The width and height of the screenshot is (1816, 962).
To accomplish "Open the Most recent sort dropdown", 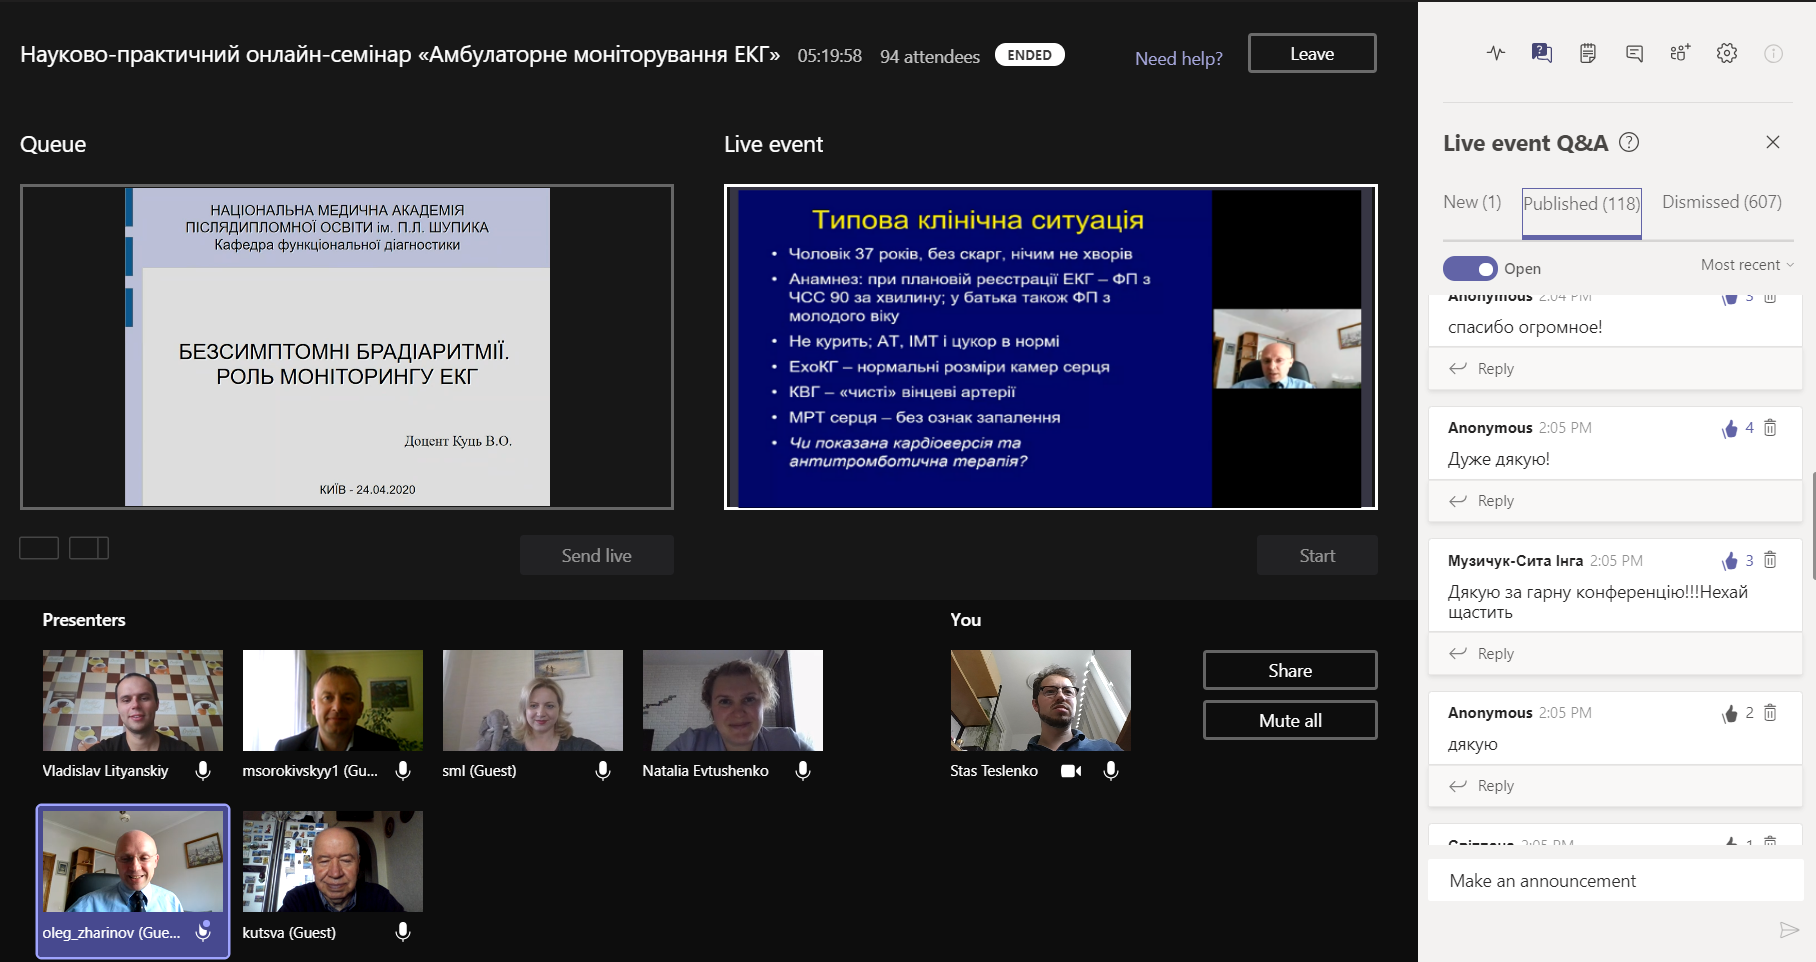I will pyautogui.click(x=1747, y=265).
